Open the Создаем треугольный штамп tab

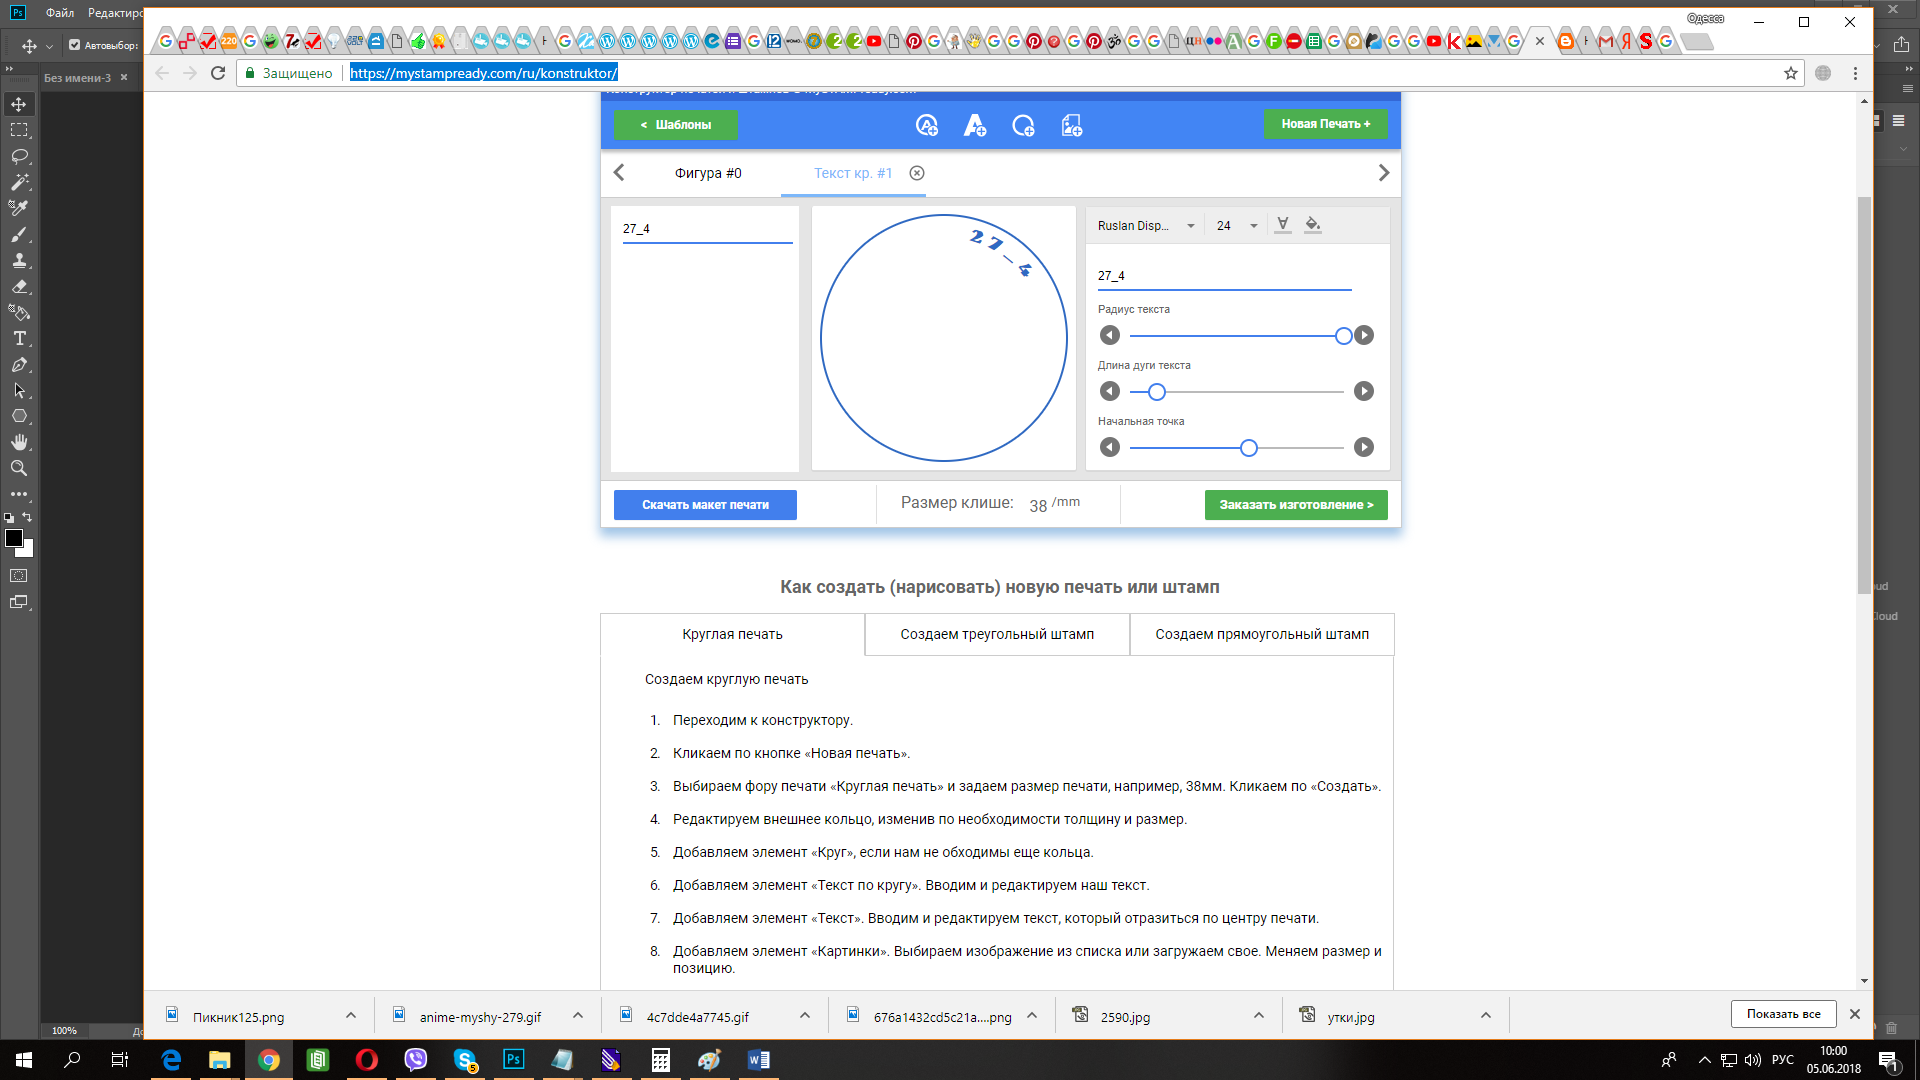pyautogui.click(x=997, y=634)
